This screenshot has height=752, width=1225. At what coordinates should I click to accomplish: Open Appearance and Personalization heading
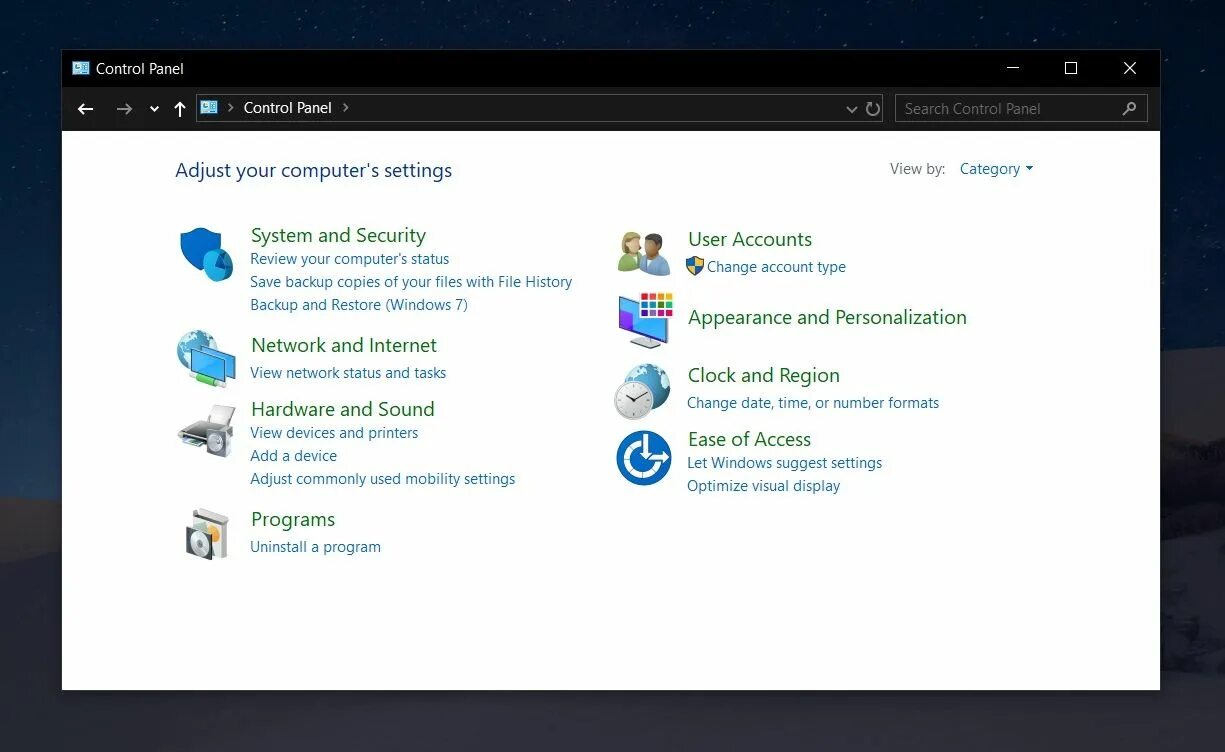(827, 317)
